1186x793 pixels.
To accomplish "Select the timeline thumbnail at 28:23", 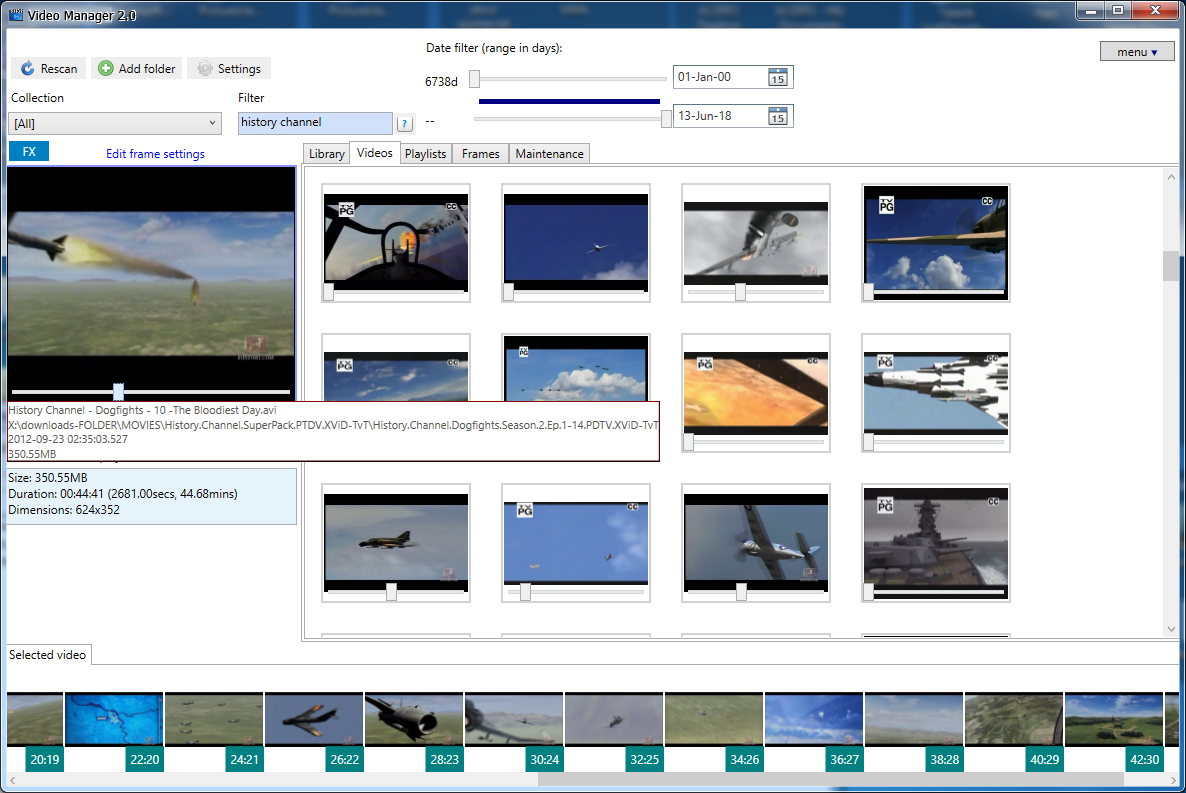I will (x=414, y=718).
